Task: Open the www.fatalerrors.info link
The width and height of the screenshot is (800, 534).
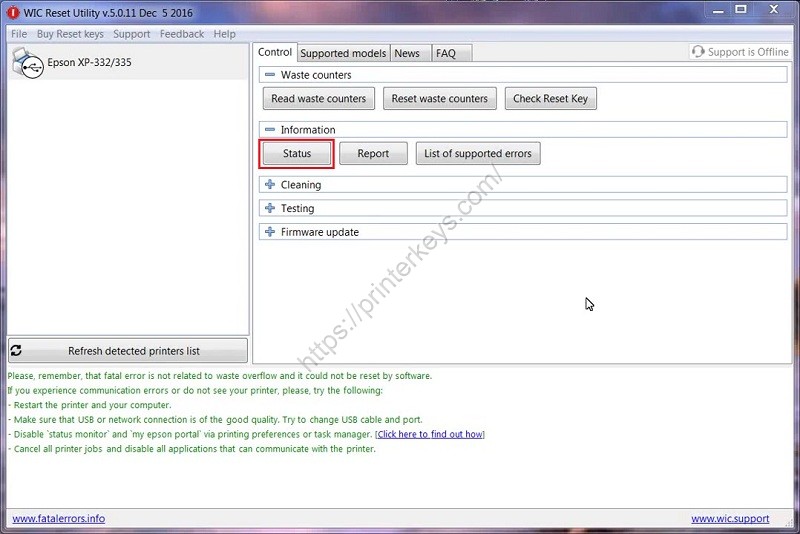Action: click(59, 519)
